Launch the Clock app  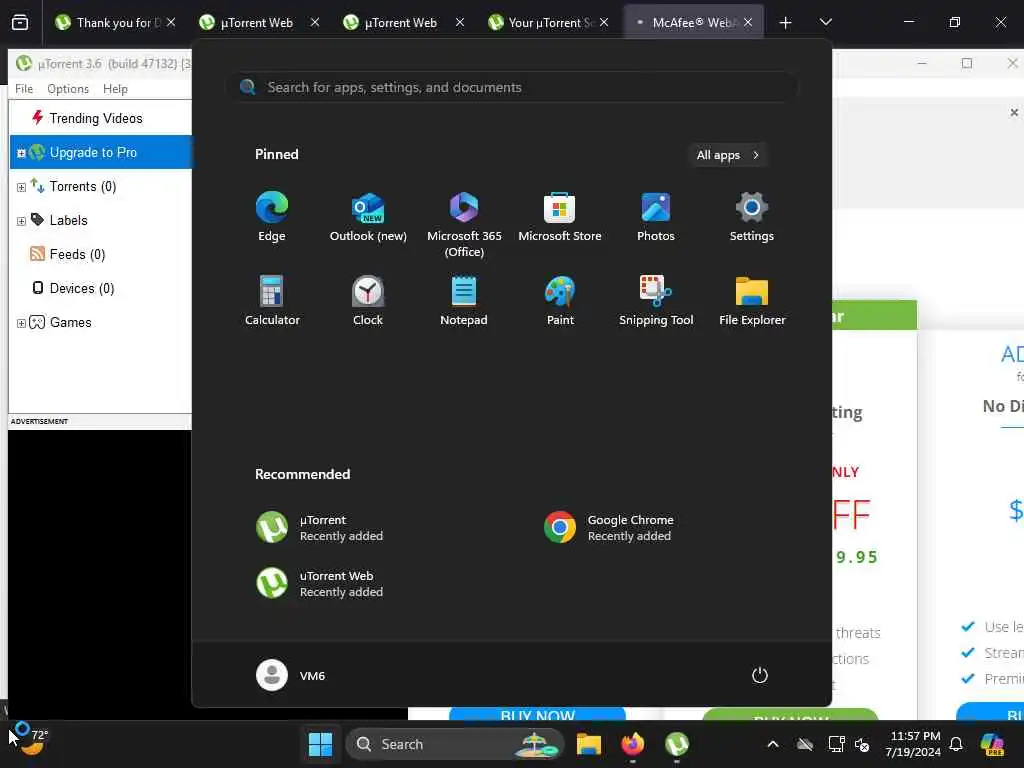click(368, 300)
